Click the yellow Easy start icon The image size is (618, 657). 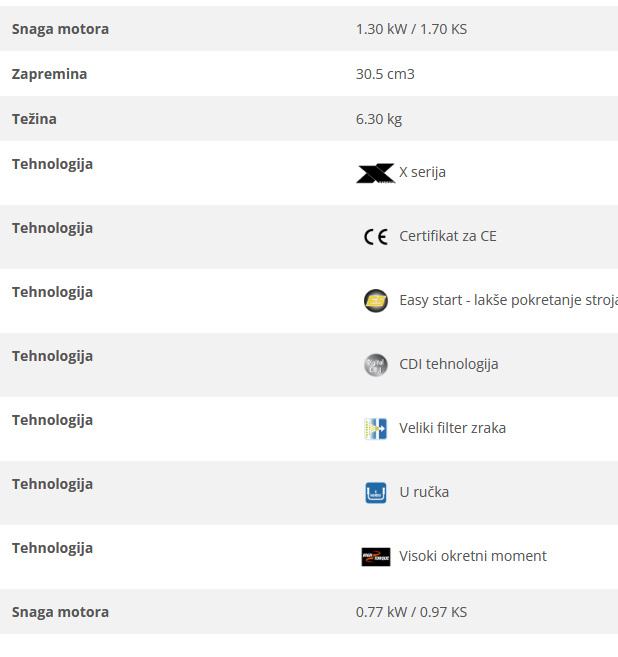[375, 301]
